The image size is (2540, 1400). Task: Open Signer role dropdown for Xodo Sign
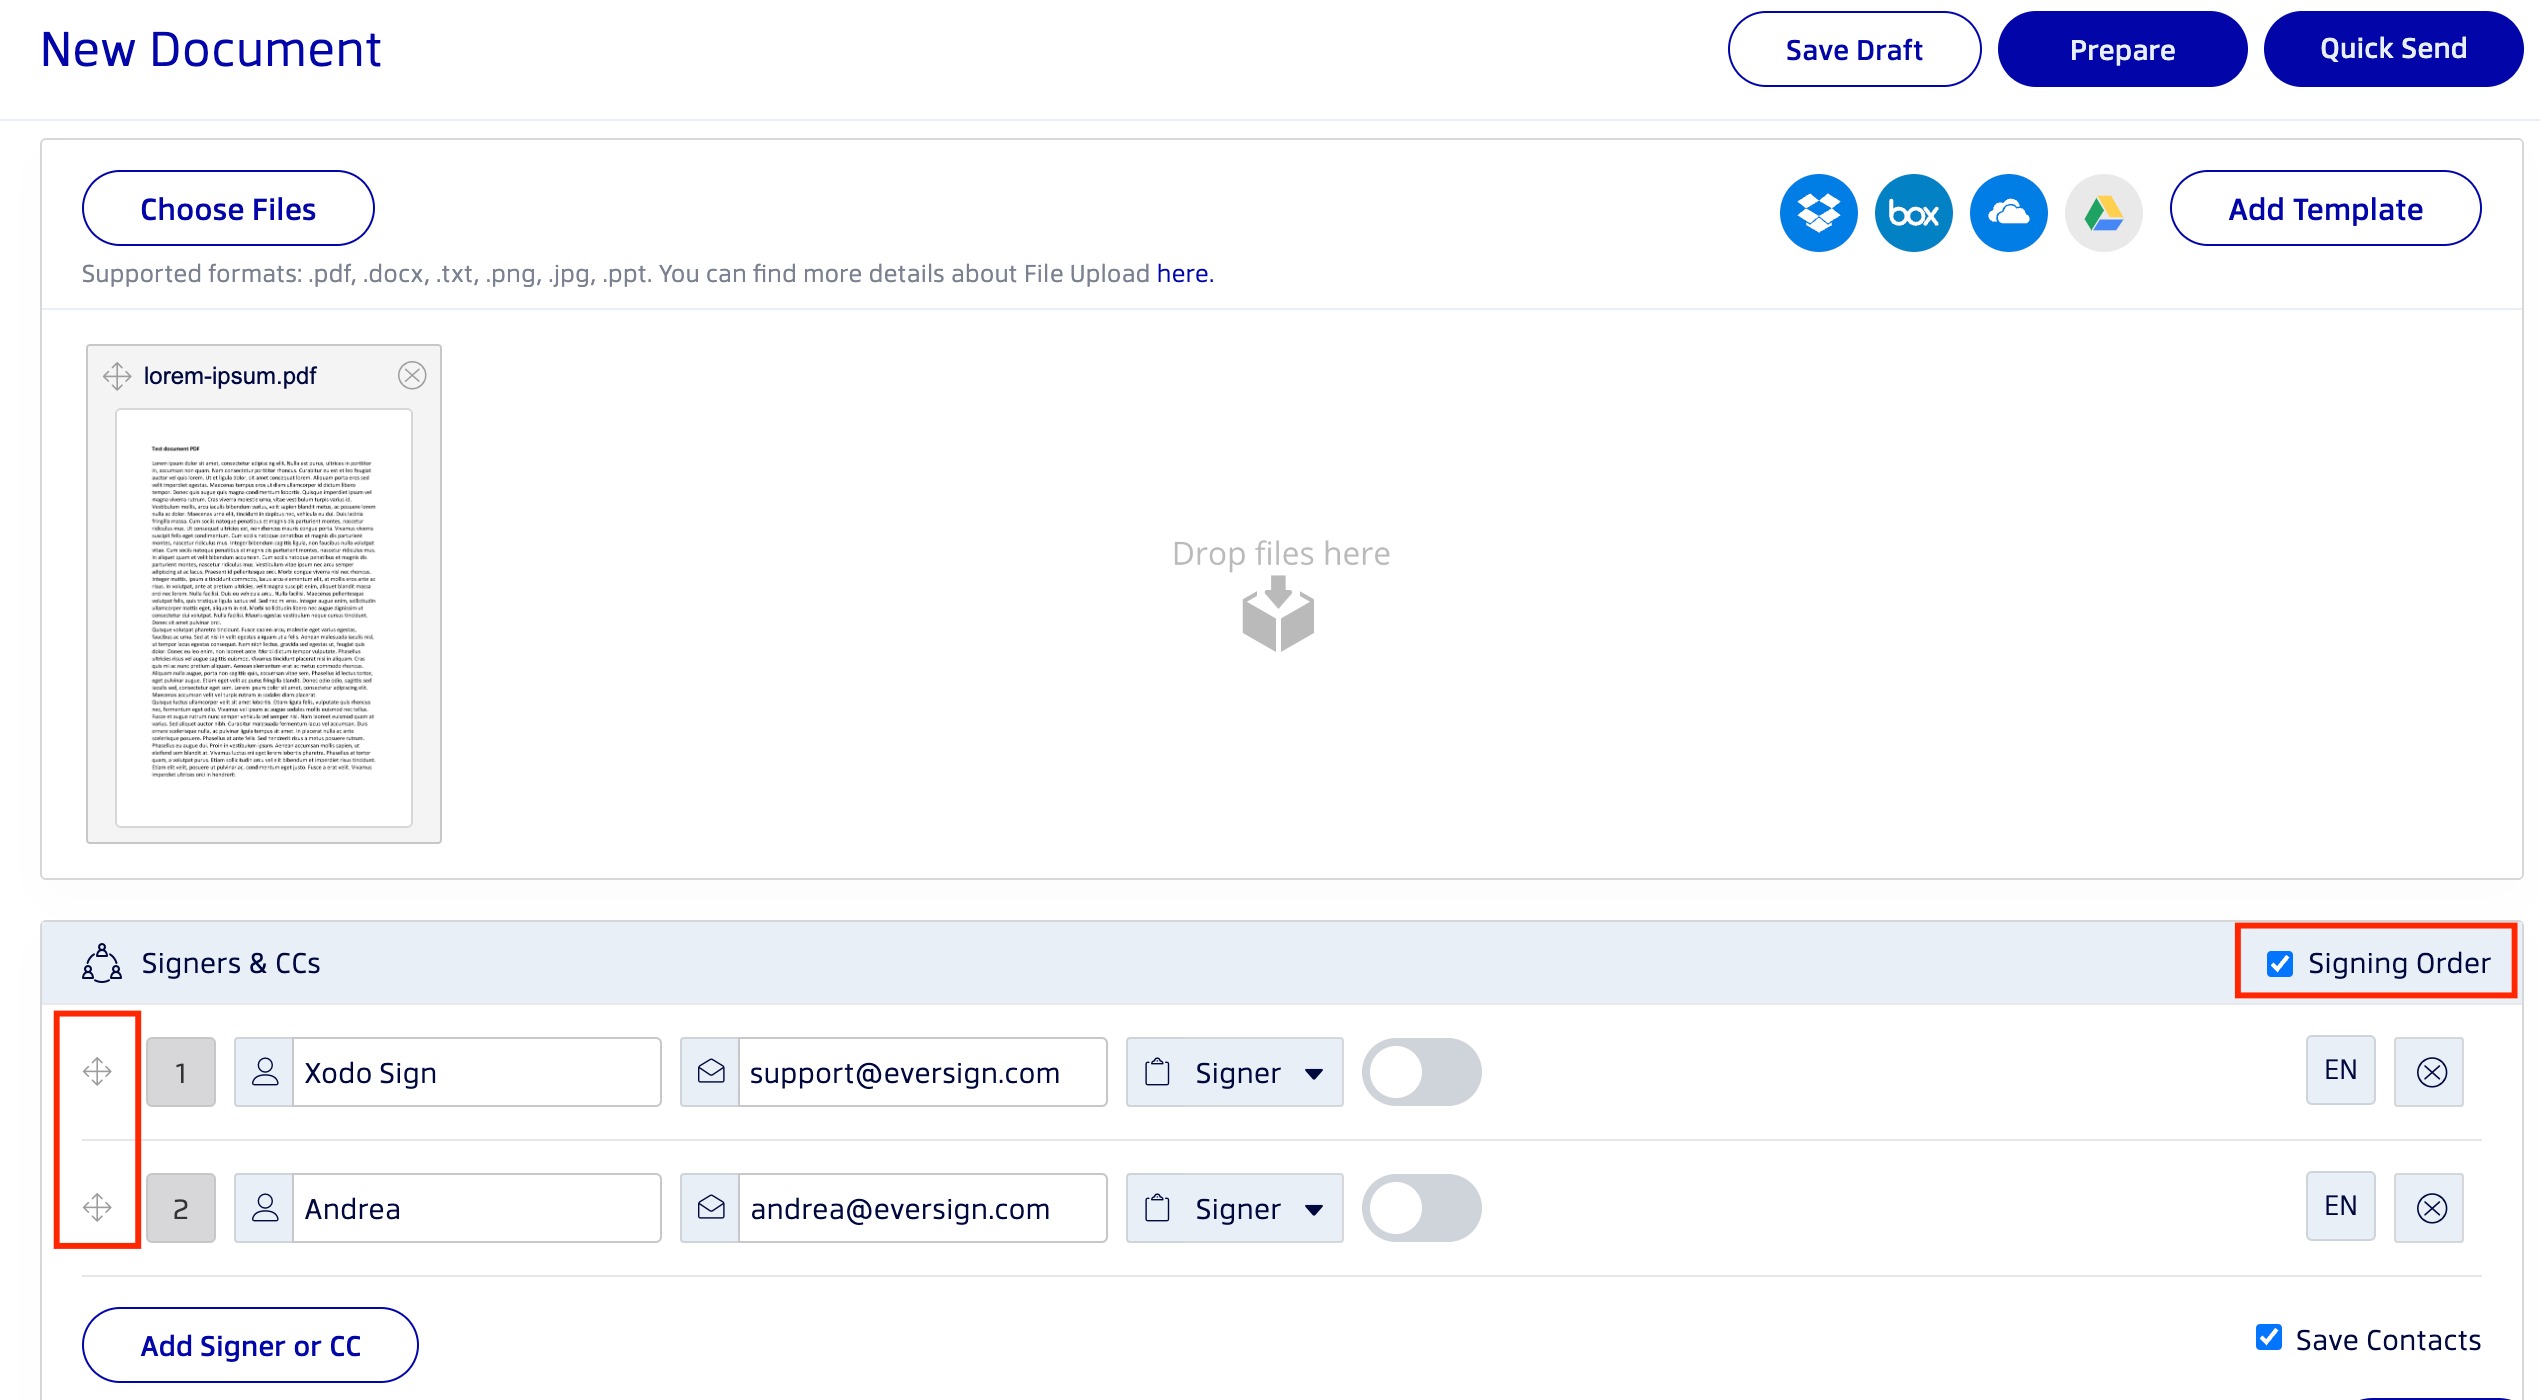click(1235, 1072)
